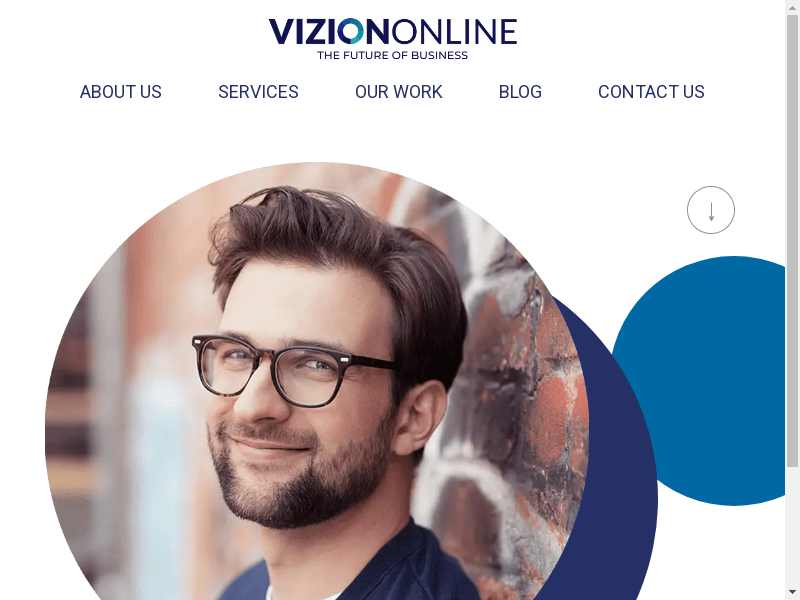Select Contact Us in navigation
The width and height of the screenshot is (800, 600).
tap(651, 92)
